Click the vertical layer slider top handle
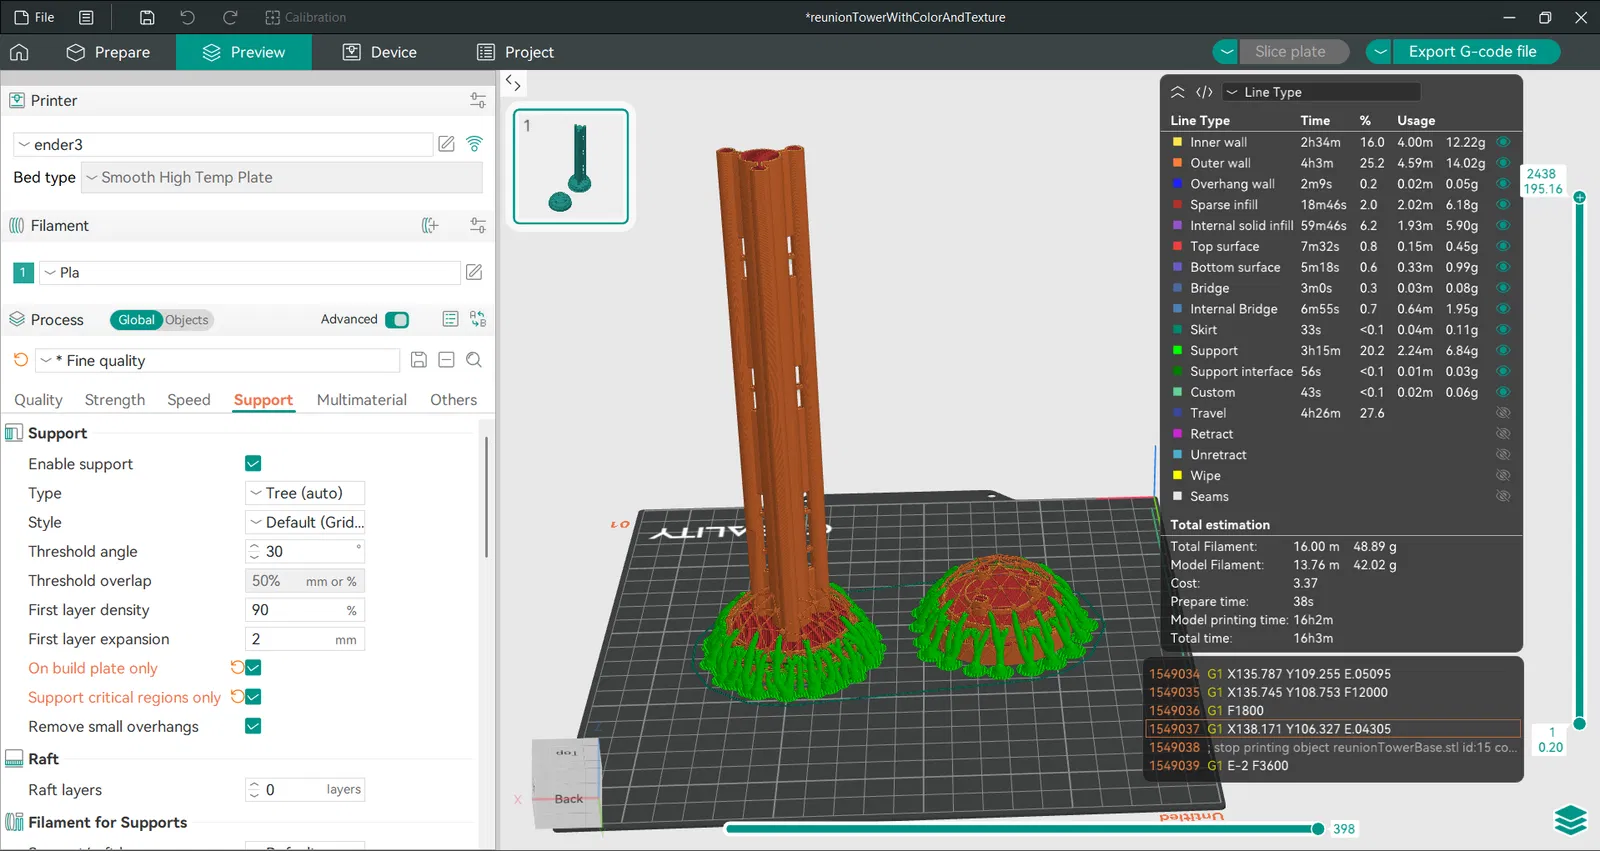This screenshot has height=851, width=1600. pos(1580,197)
